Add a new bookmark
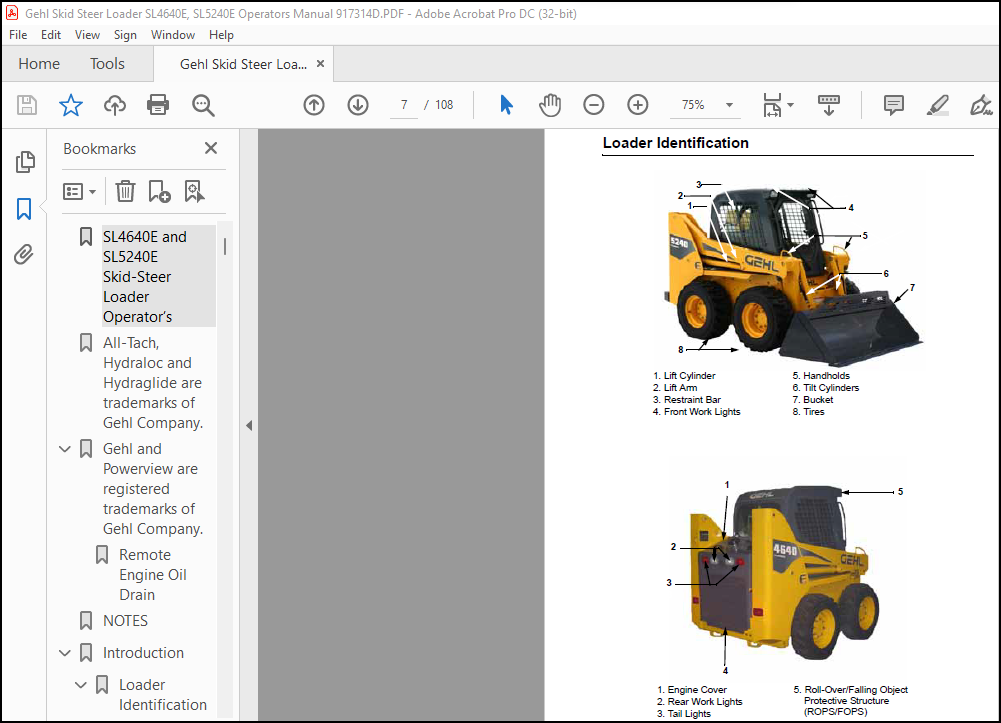 click(x=159, y=191)
